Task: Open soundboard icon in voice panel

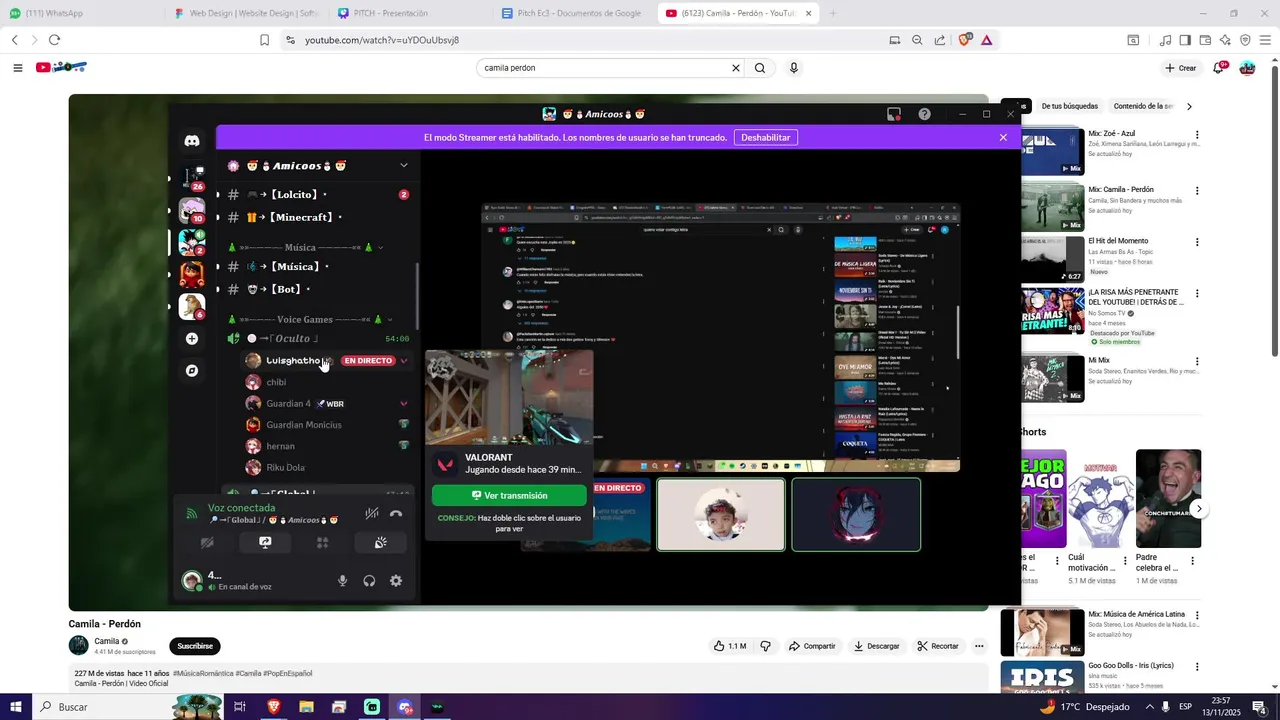Action: pos(381,543)
